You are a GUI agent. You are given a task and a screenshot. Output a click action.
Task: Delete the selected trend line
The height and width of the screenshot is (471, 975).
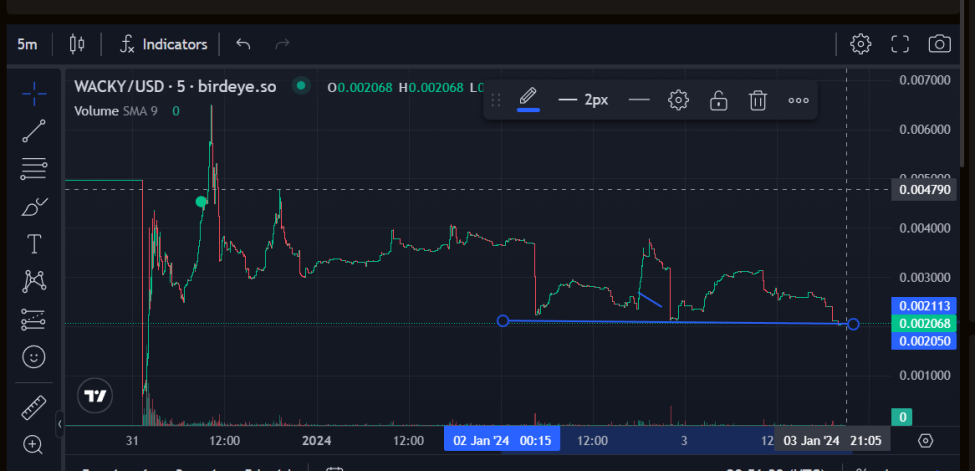(x=757, y=100)
